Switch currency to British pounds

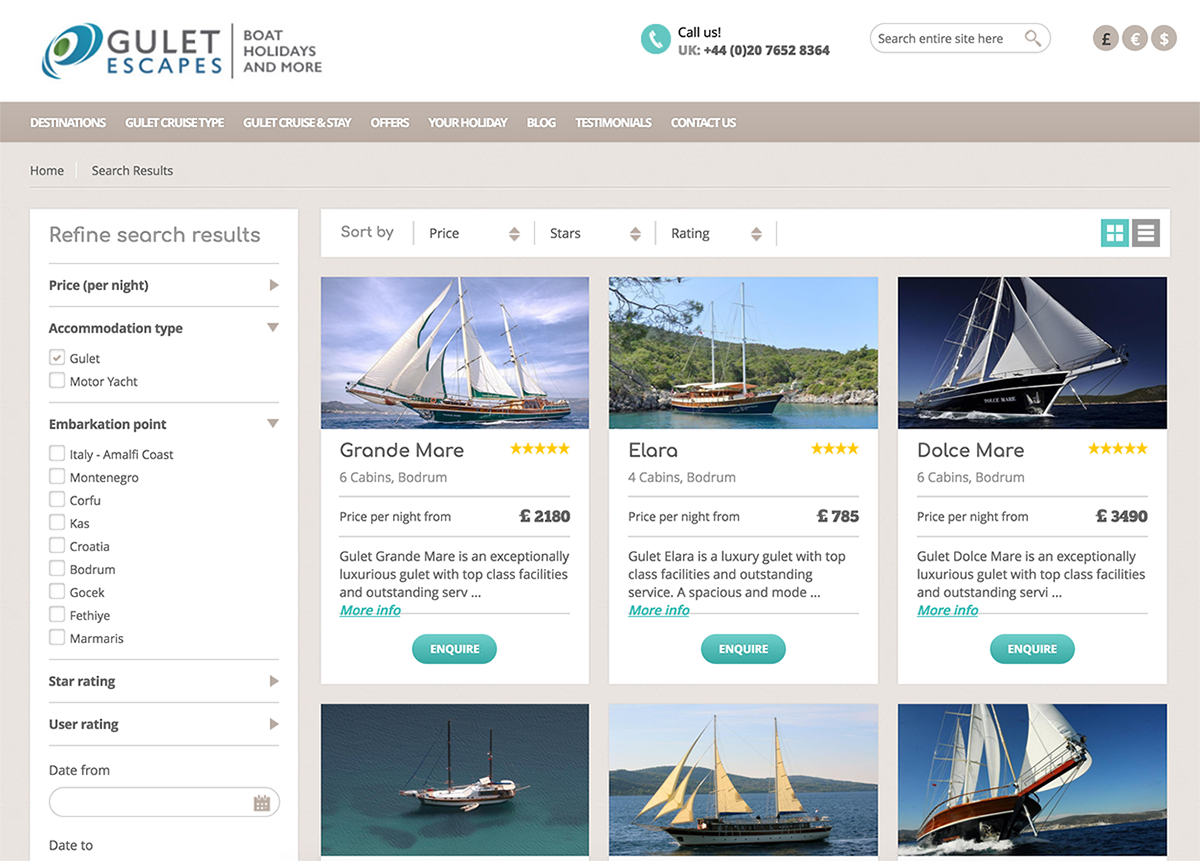[x=1105, y=39]
